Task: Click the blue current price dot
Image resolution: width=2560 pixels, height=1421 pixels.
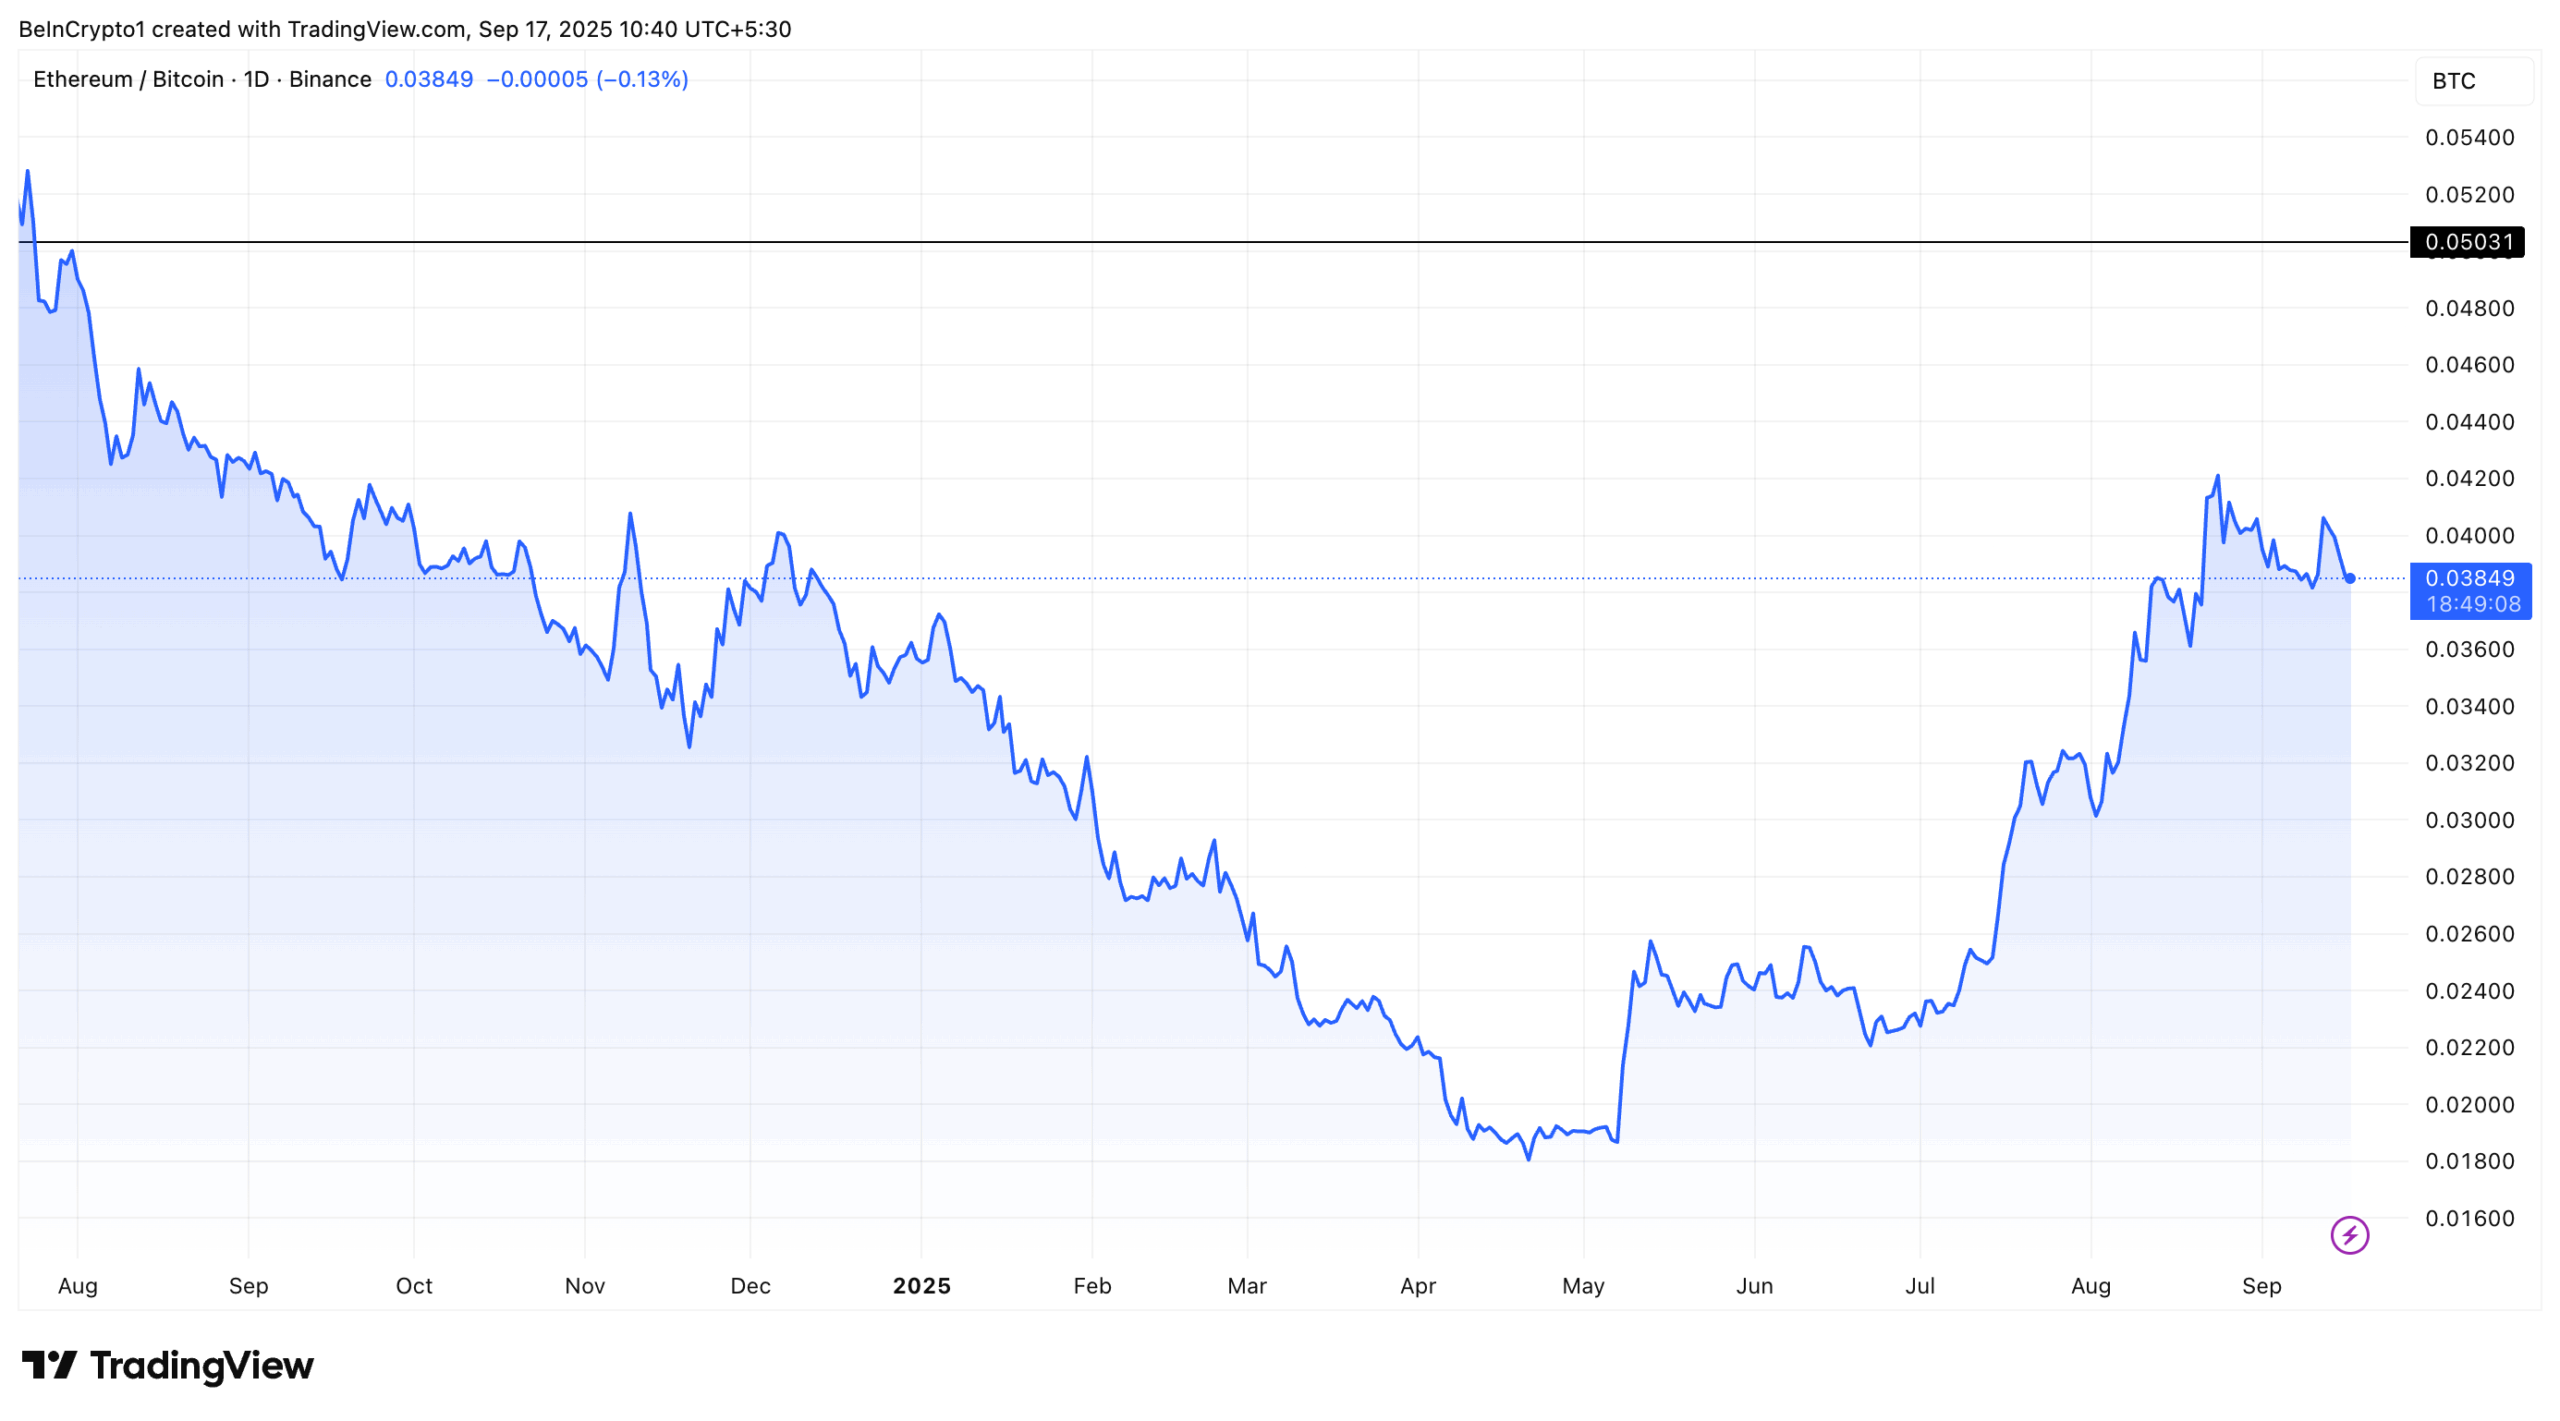Action: (2349, 578)
